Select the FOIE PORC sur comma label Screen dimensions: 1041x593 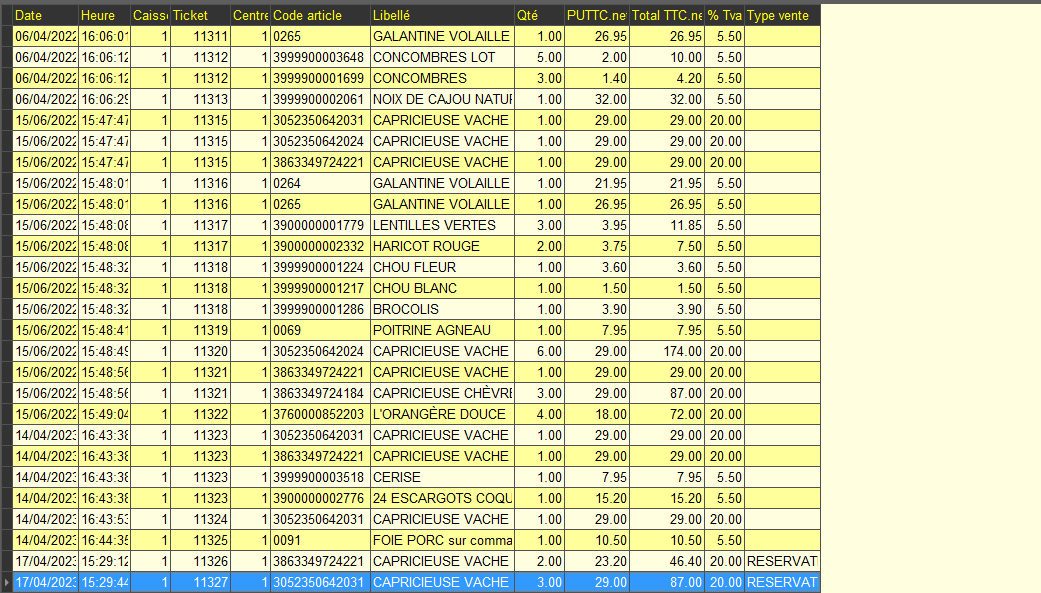coord(442,541)
